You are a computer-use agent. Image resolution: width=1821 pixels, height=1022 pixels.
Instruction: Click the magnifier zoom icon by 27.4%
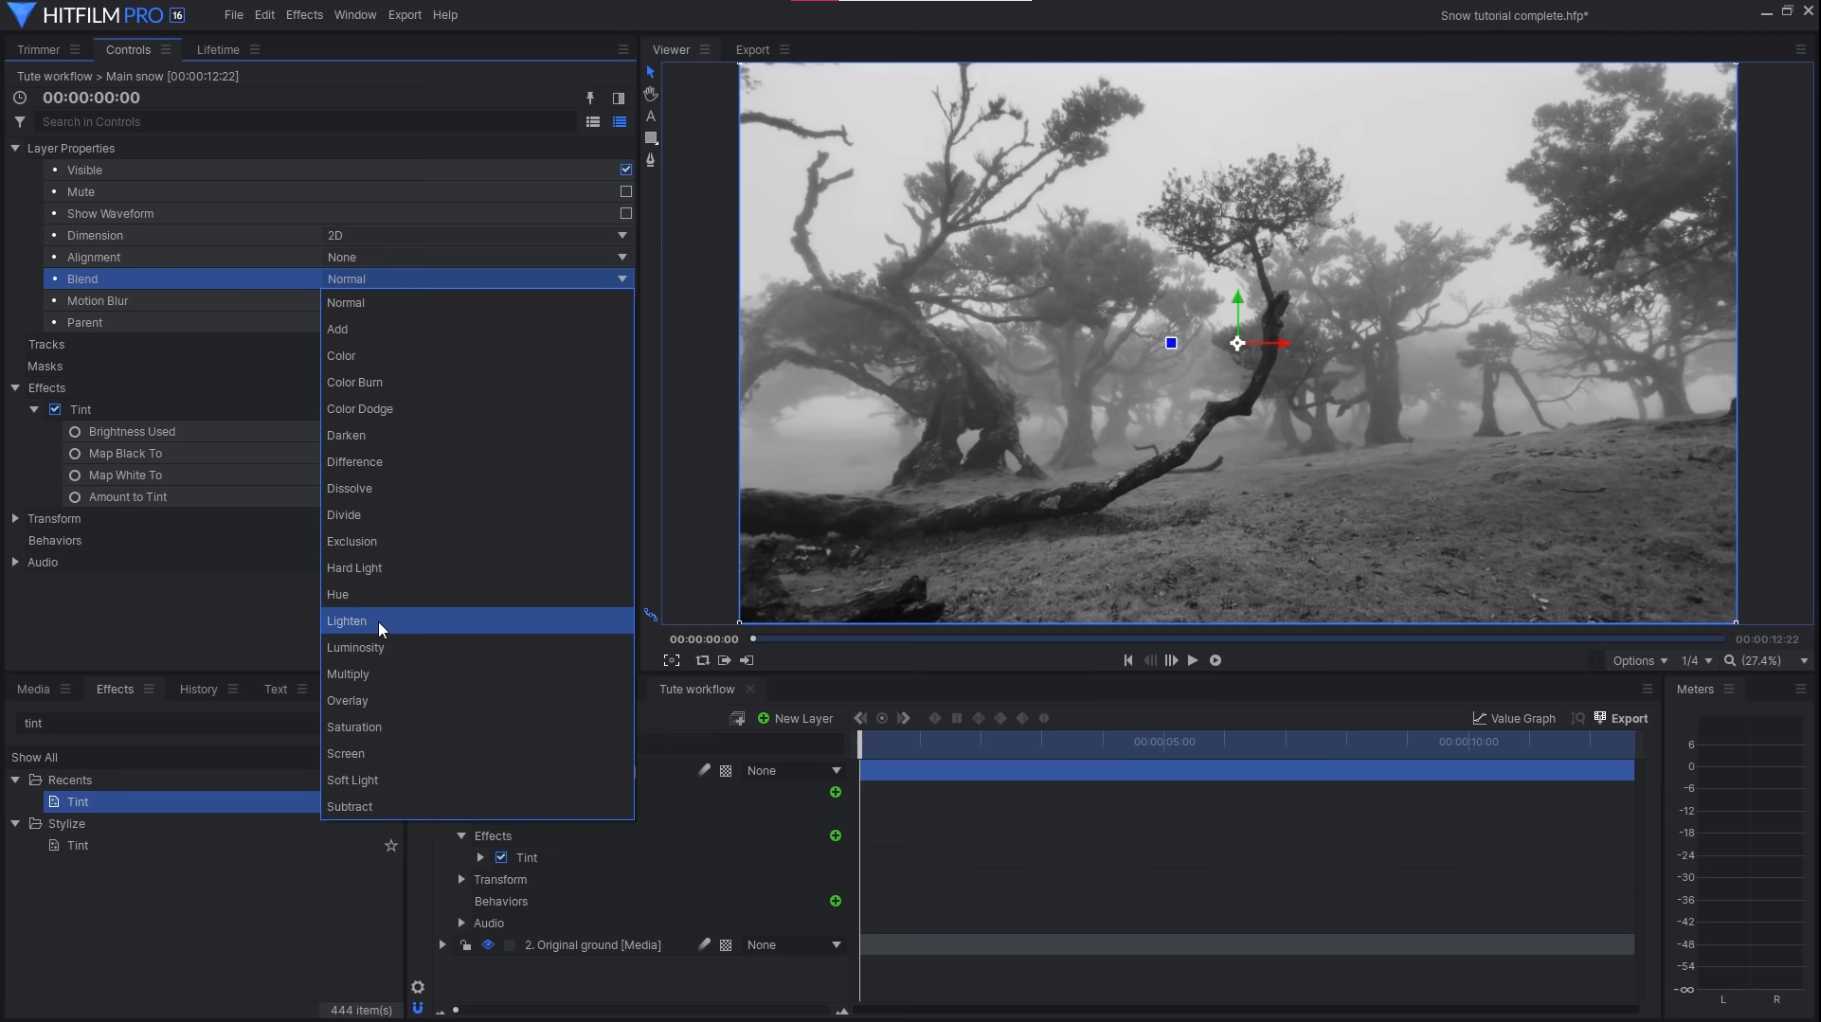click(1729, 661)
